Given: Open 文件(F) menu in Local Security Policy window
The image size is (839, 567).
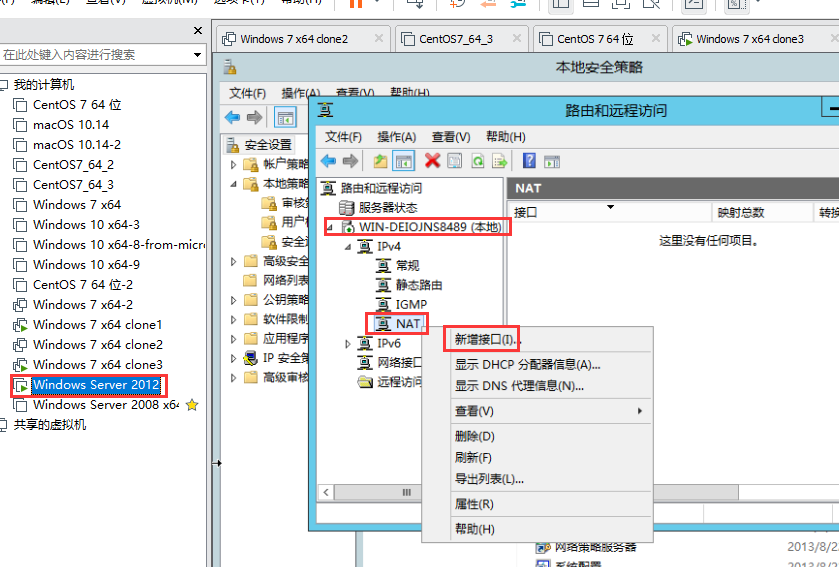Looking at the screenshot, I should click(x=247, y=93).
